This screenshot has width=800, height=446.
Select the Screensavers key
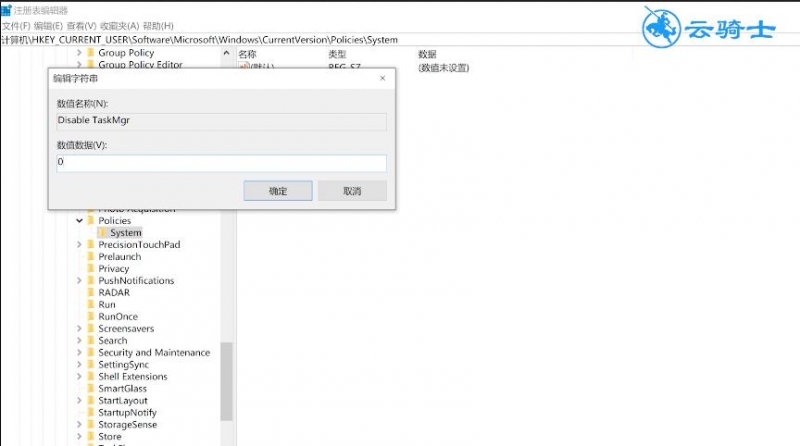coord(127,329)
